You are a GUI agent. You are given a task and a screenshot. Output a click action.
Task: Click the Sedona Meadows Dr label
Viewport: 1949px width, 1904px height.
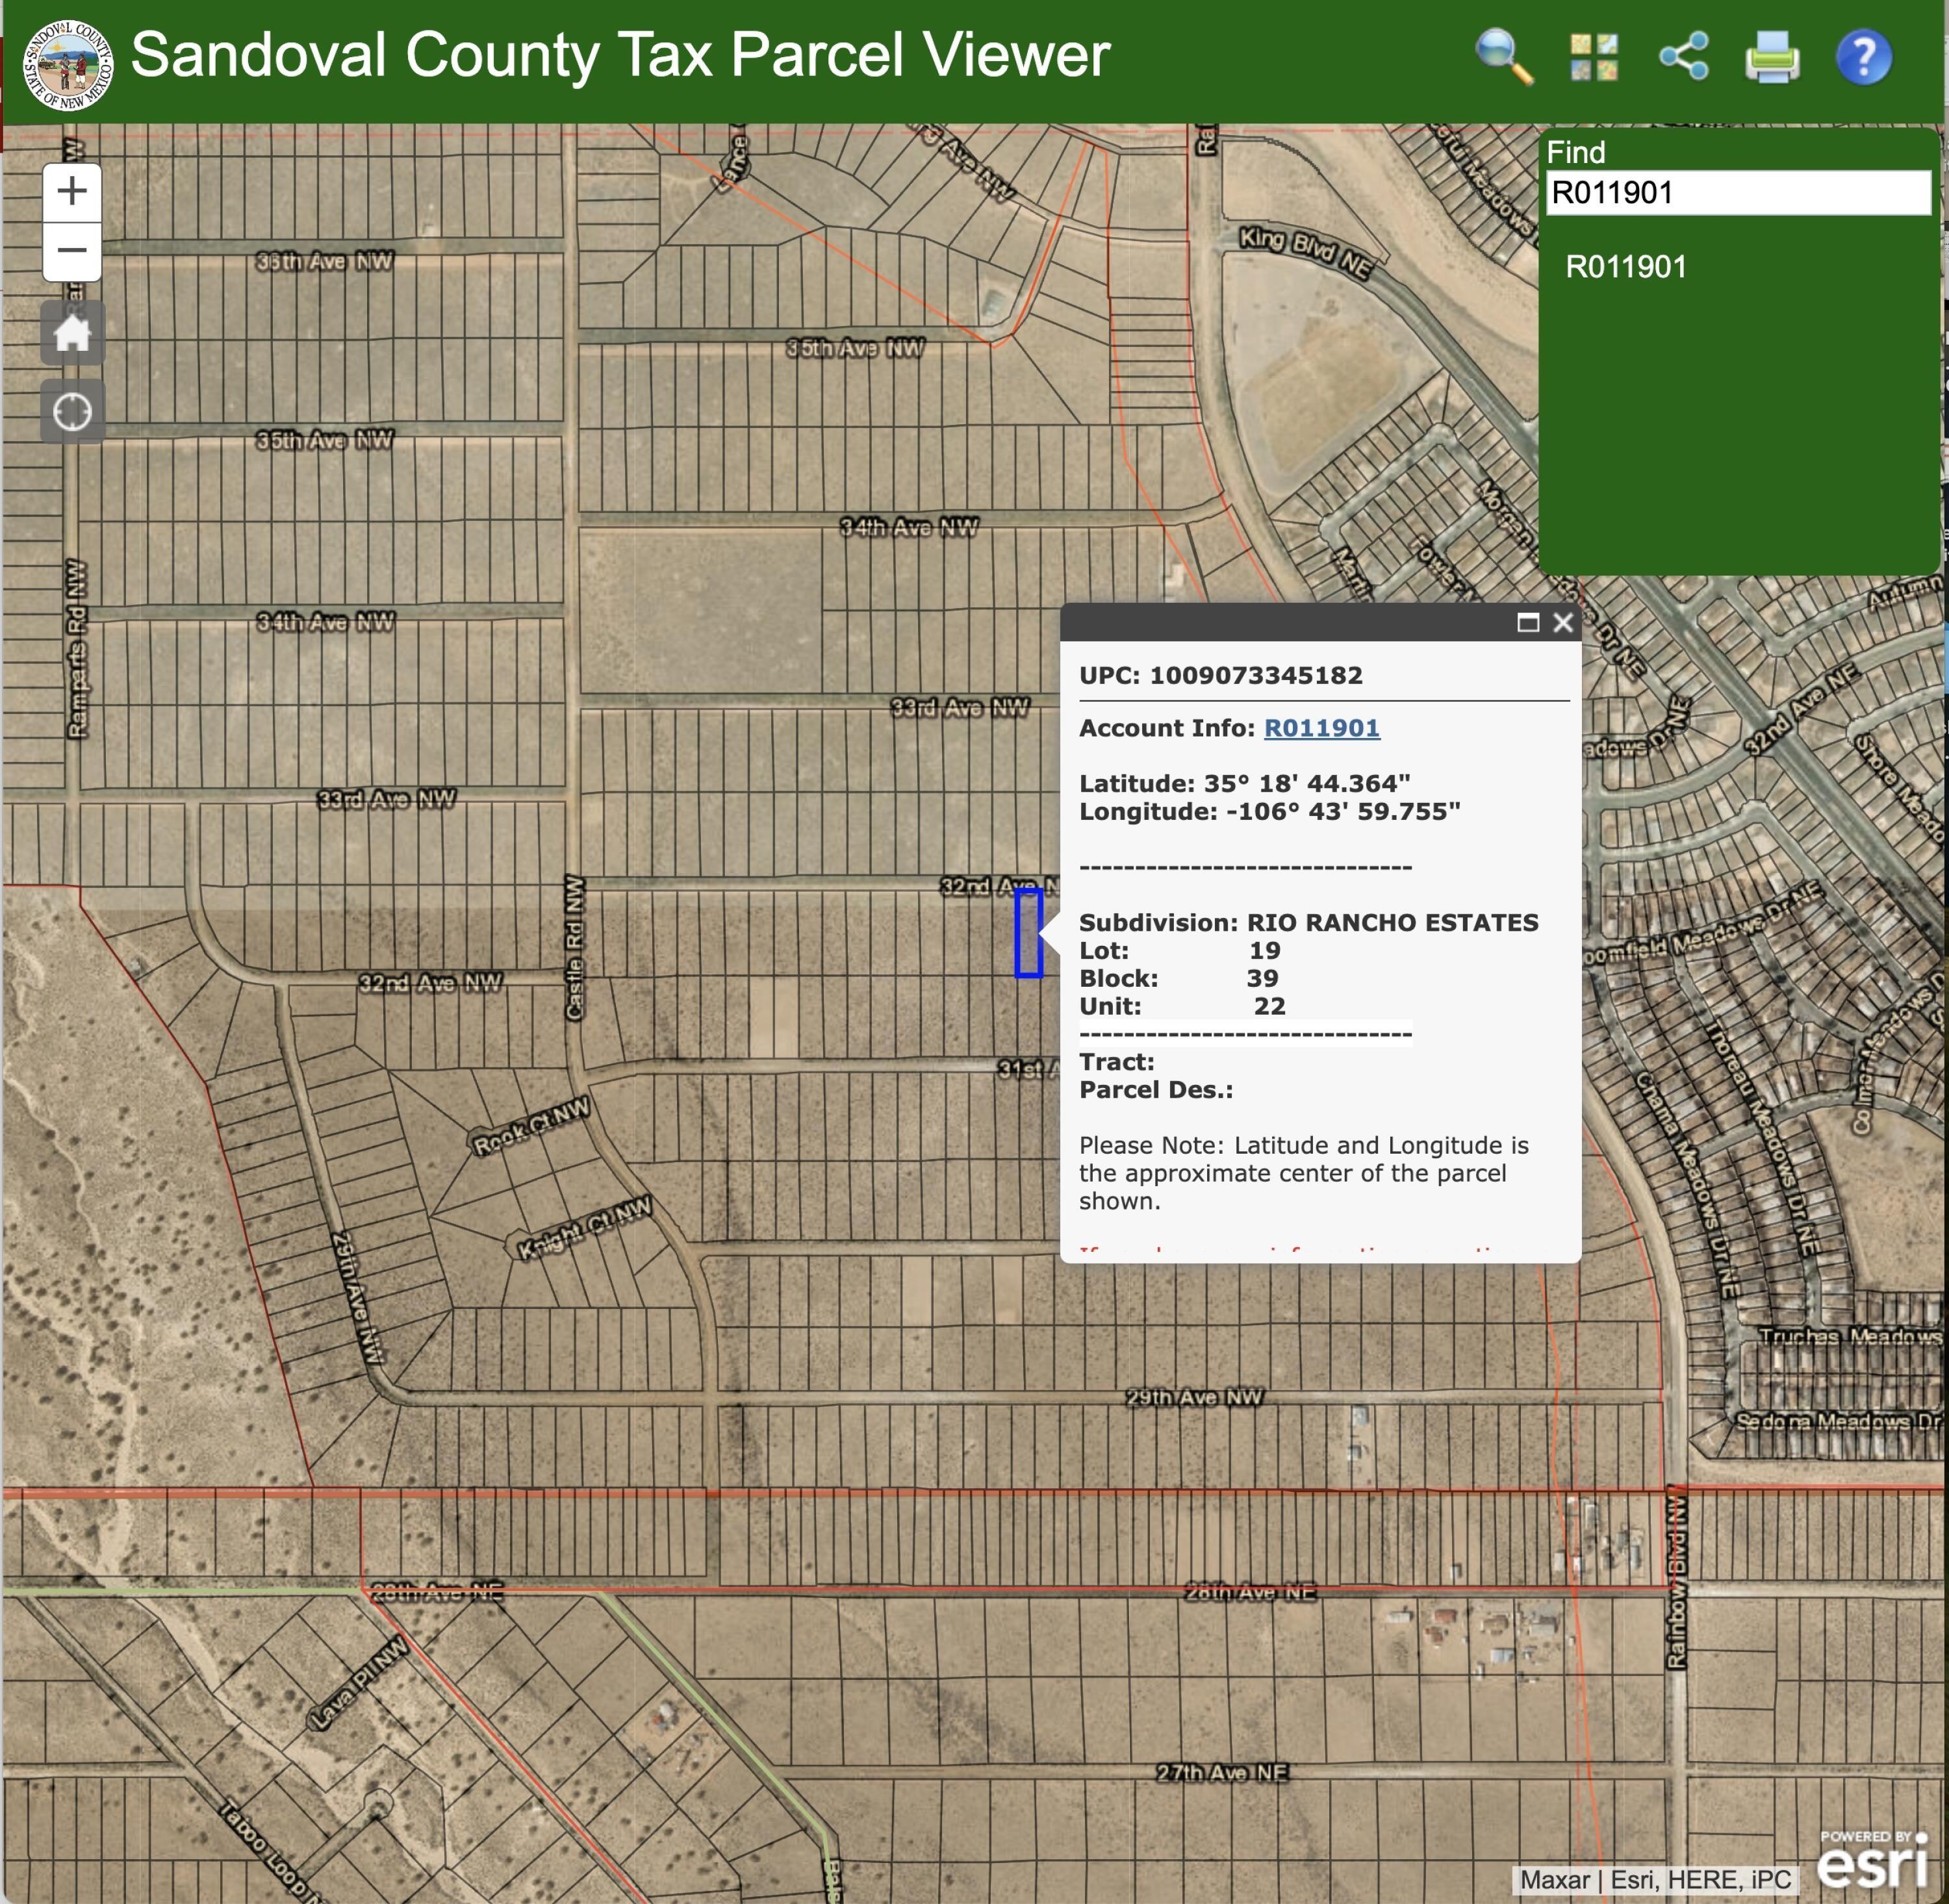[x=1838, y=1421]
